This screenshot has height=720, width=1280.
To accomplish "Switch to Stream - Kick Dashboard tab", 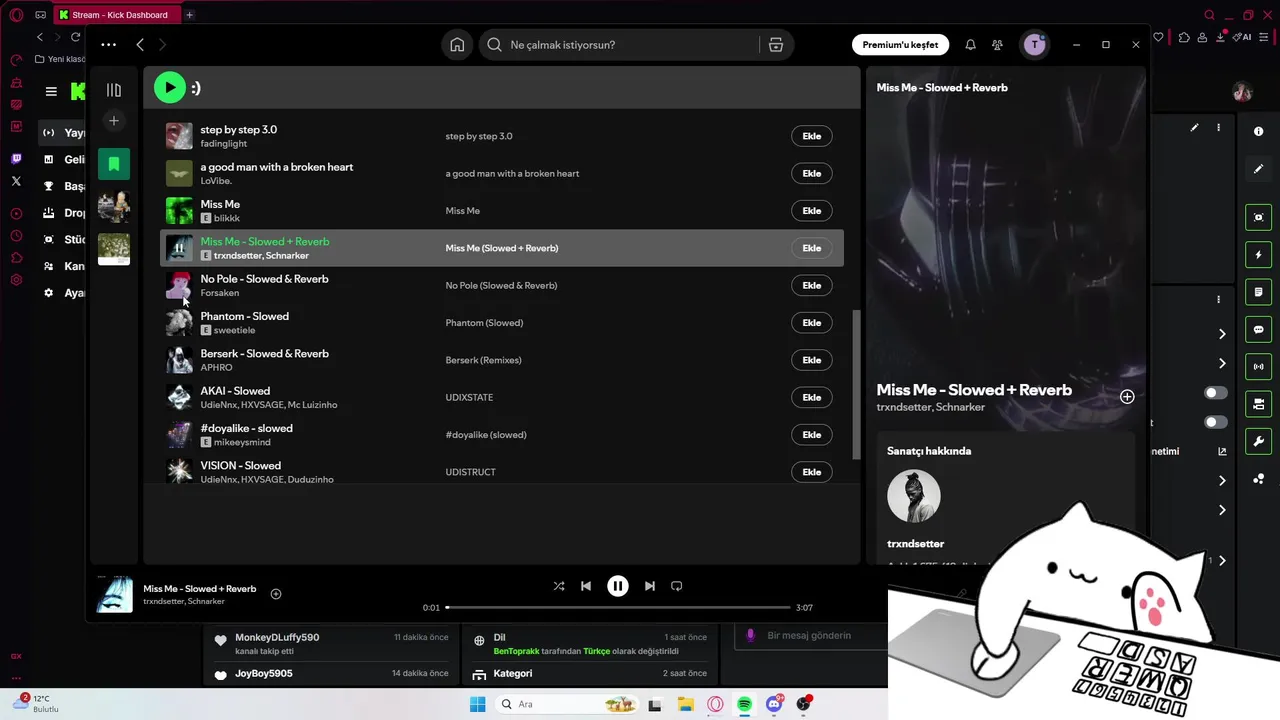I will (x=117, y=15).
